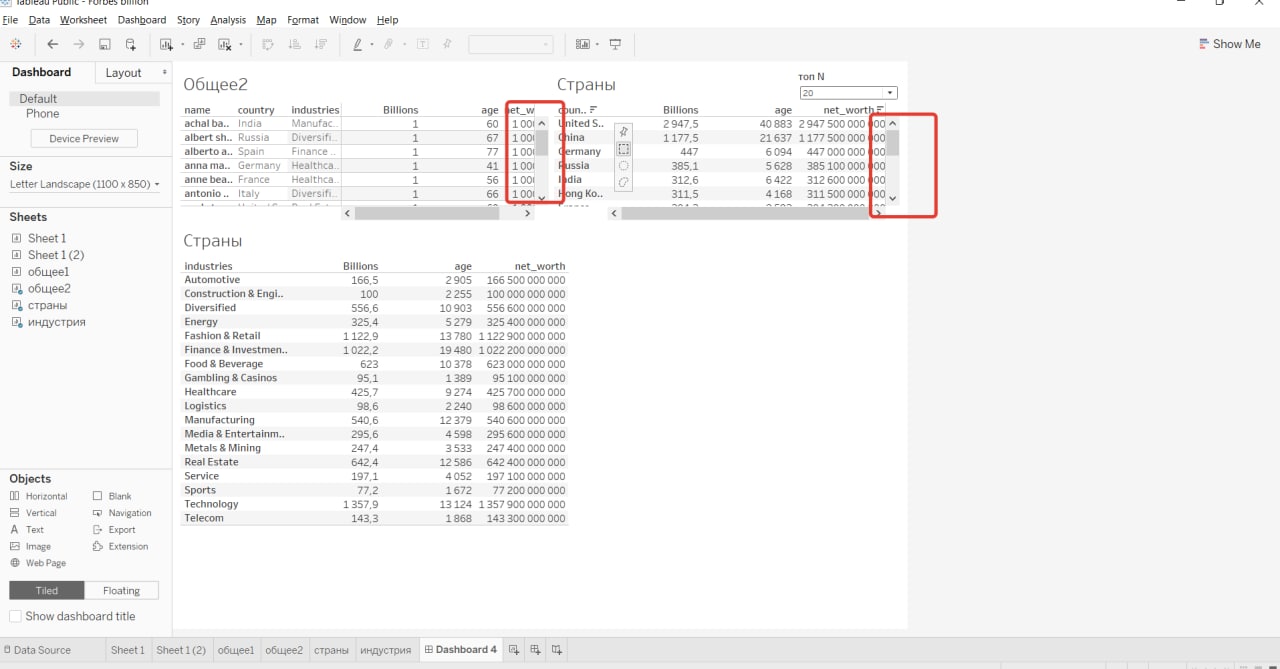Select the Phone layout
Image resolution: width=1280 pixels, height=669 pixels.
(43, 114)
